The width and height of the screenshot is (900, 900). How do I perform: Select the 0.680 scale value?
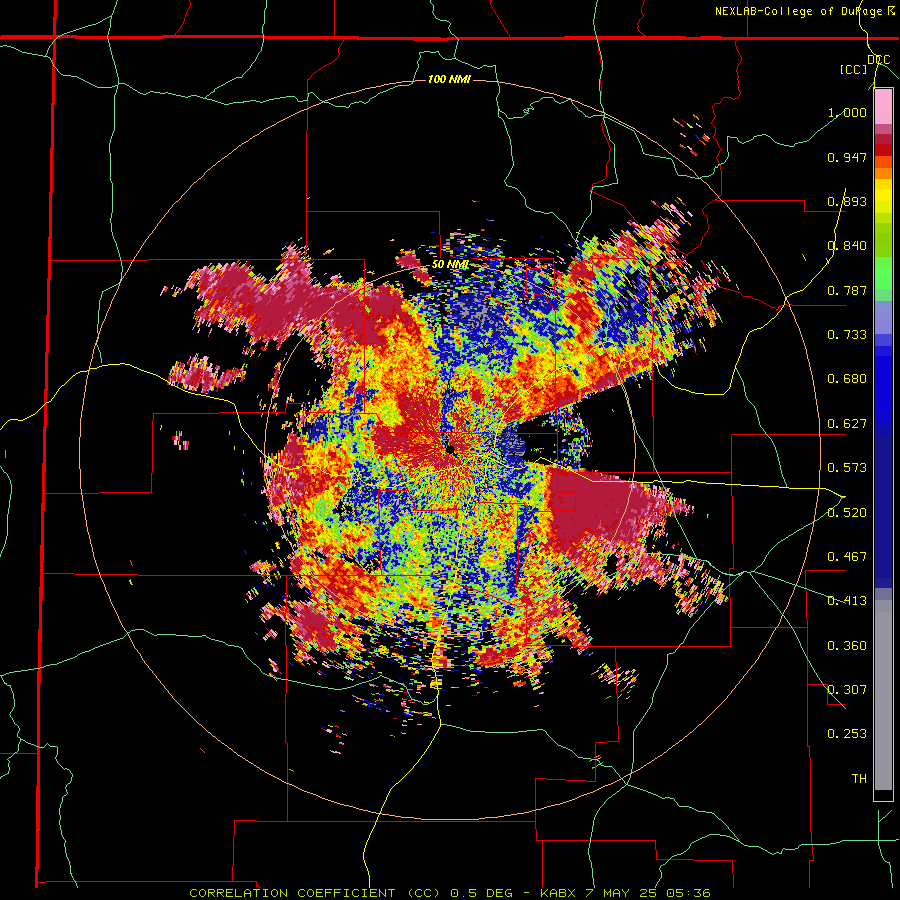[847, 379]
